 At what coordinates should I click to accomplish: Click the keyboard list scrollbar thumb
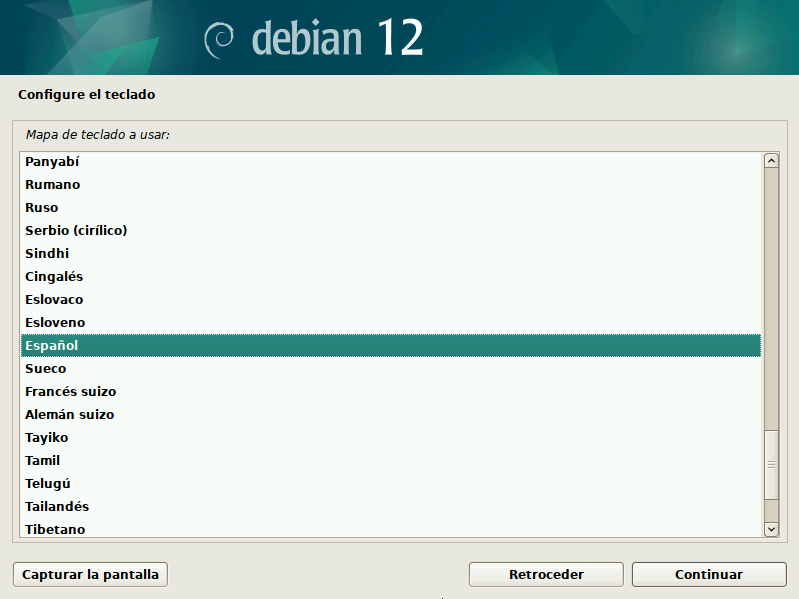point(770,465)
